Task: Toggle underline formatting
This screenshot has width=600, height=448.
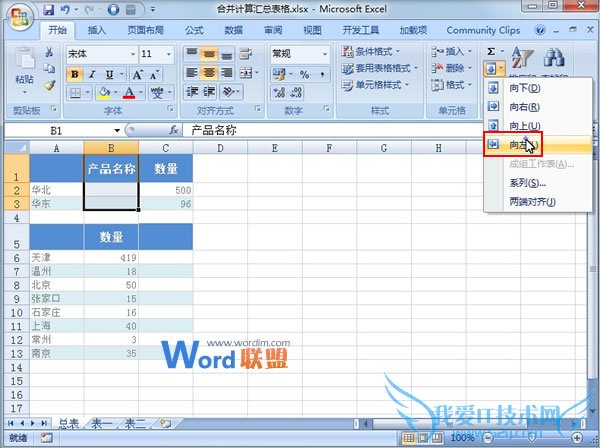Action: (109, 74)
